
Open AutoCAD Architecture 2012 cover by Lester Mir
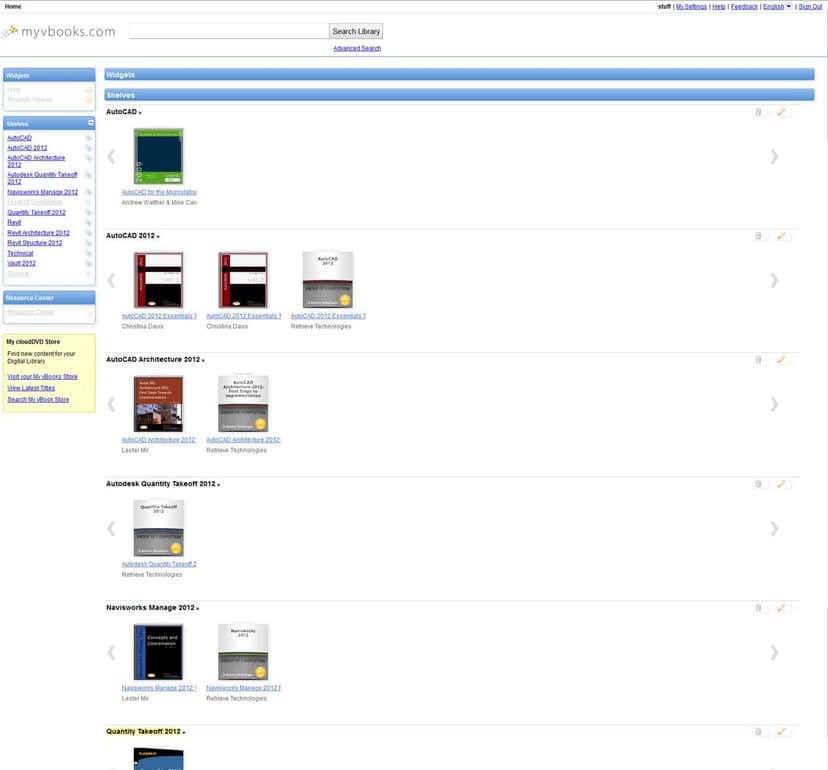click(158, 404)
